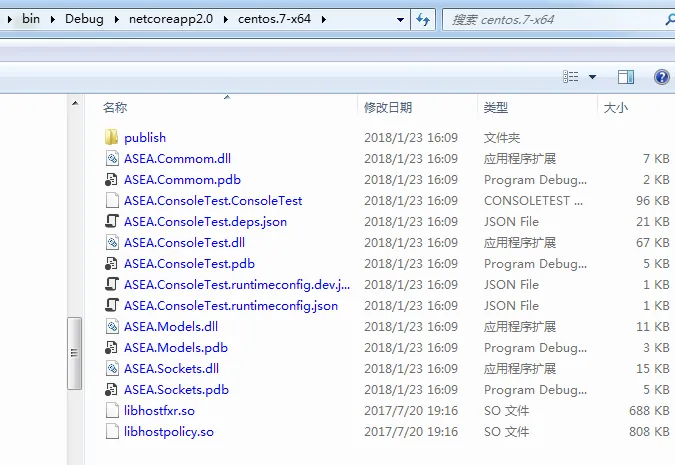Select the file name ASEA.Commom.dll
The height and width of the screenshot is (465, 675).
[x=177, y=158]
